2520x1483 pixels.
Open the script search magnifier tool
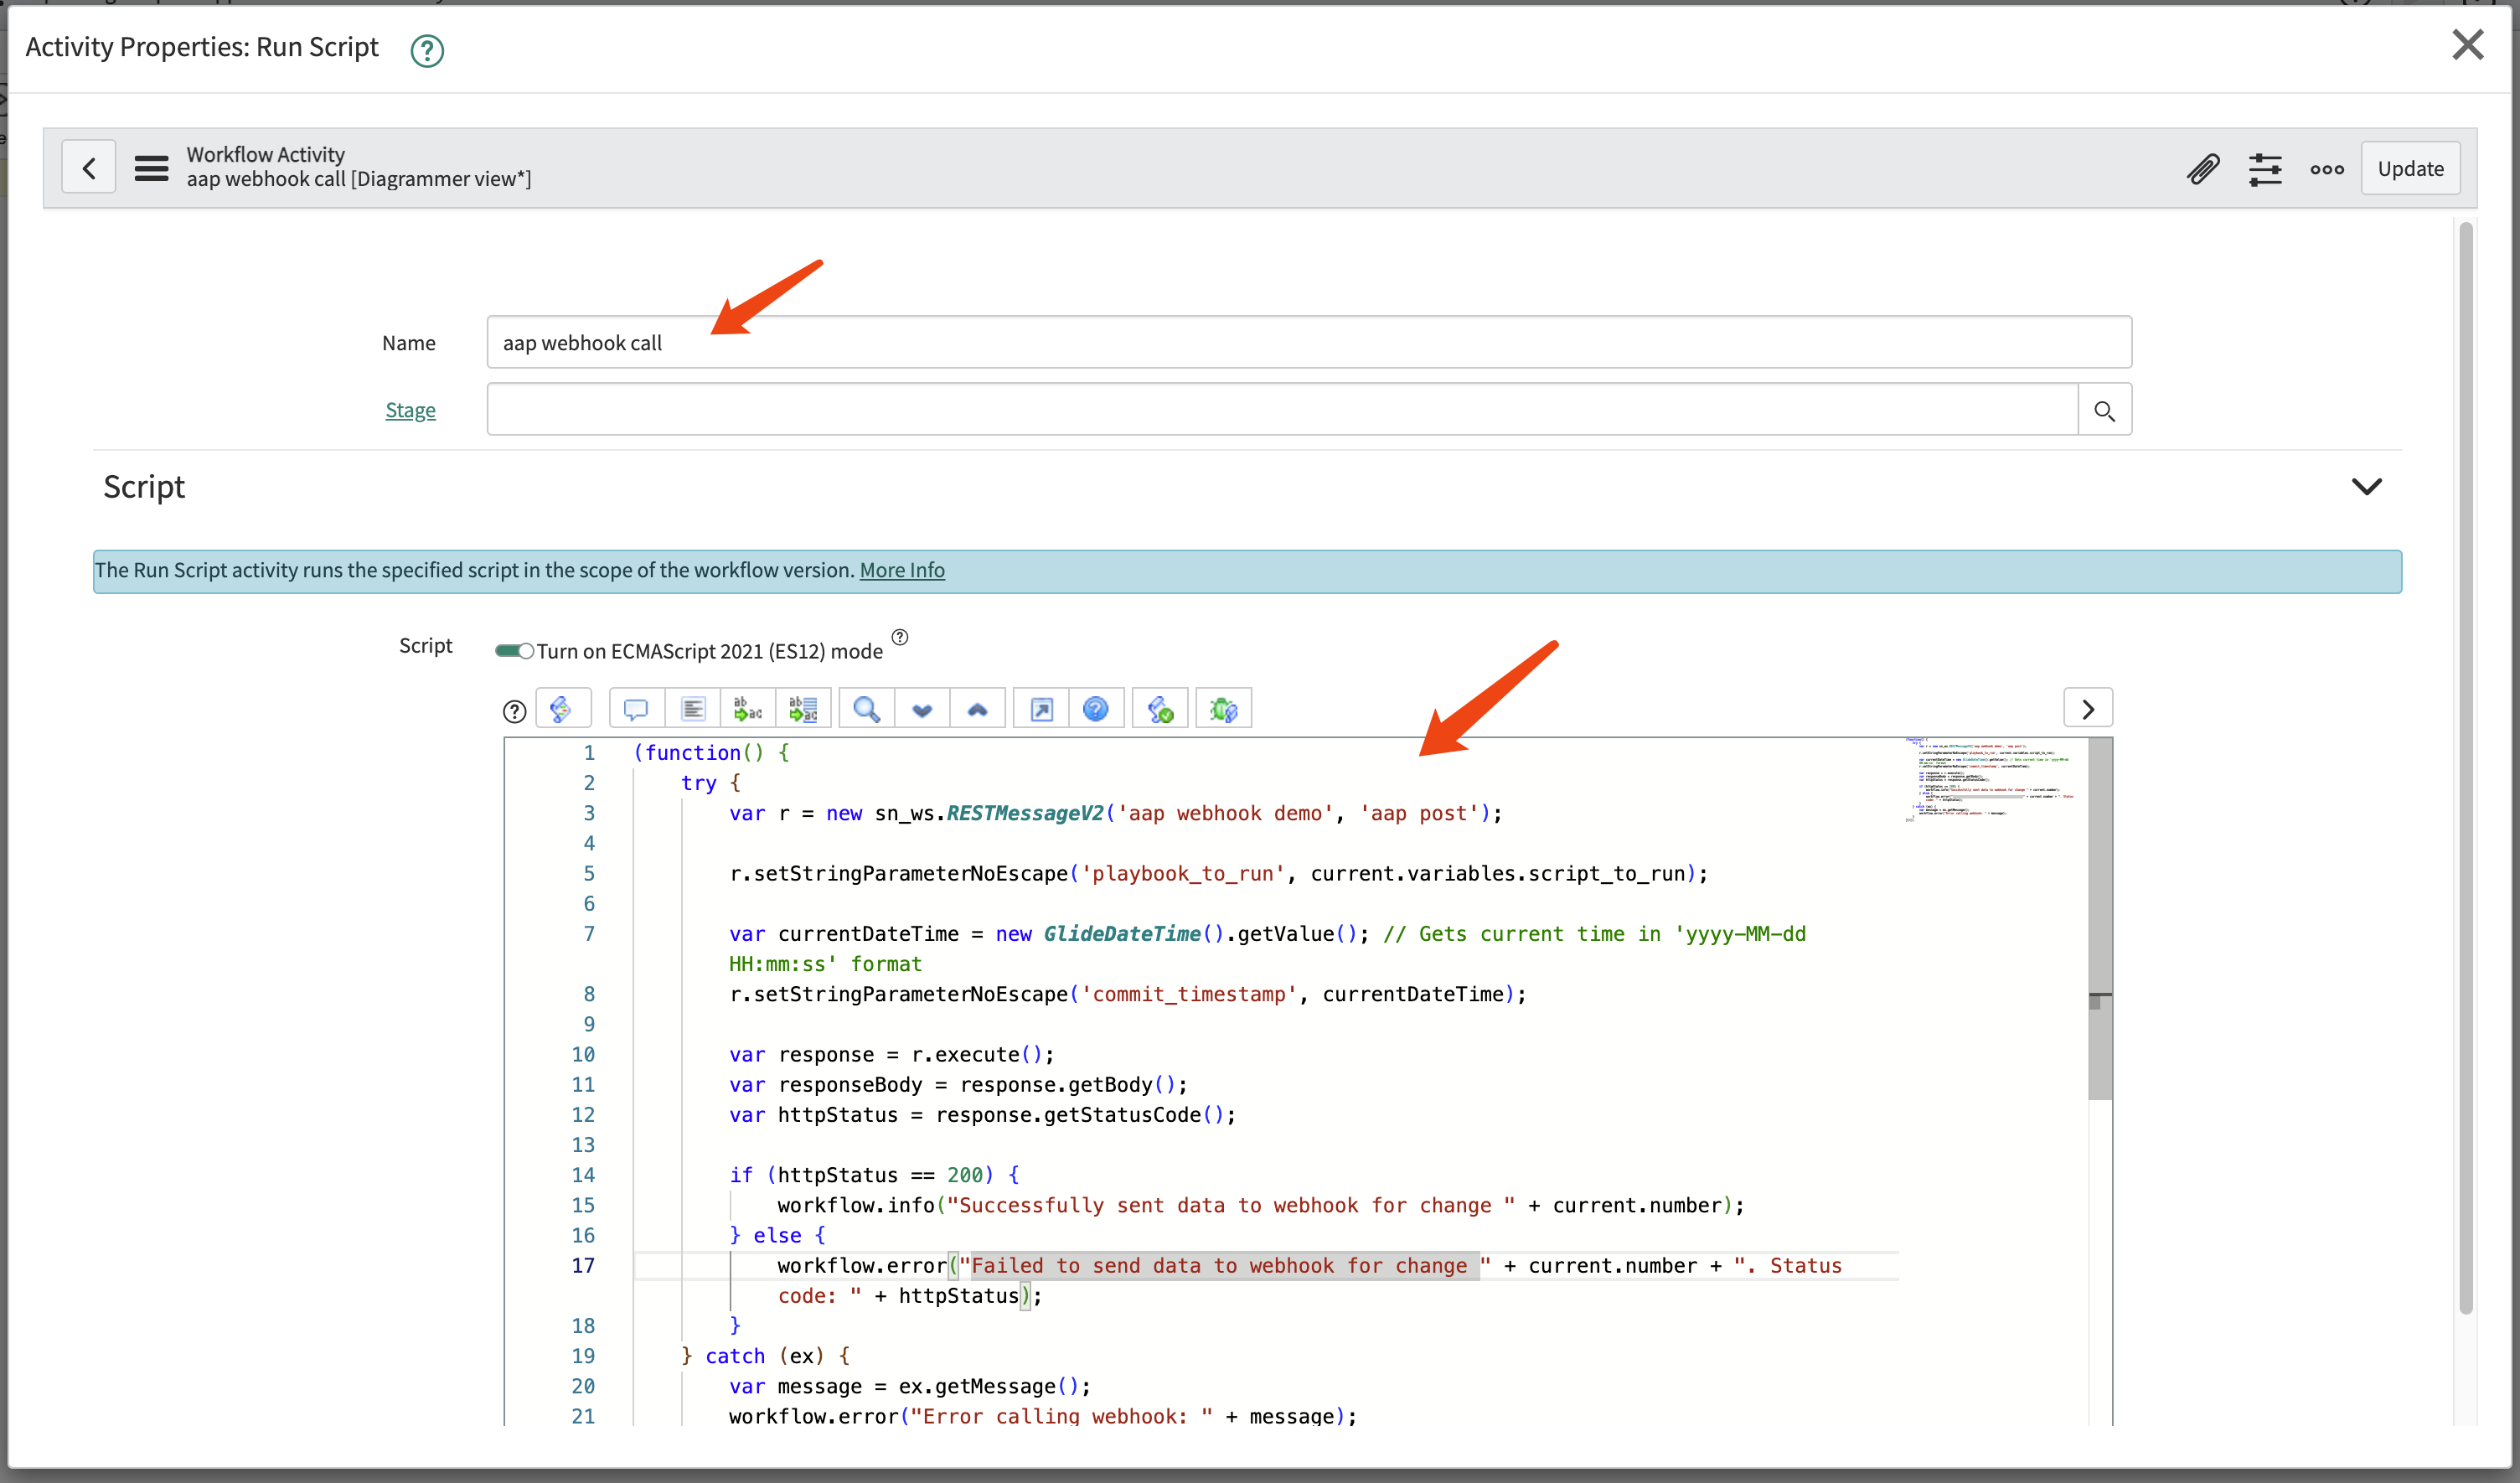(x=866, y=709)
